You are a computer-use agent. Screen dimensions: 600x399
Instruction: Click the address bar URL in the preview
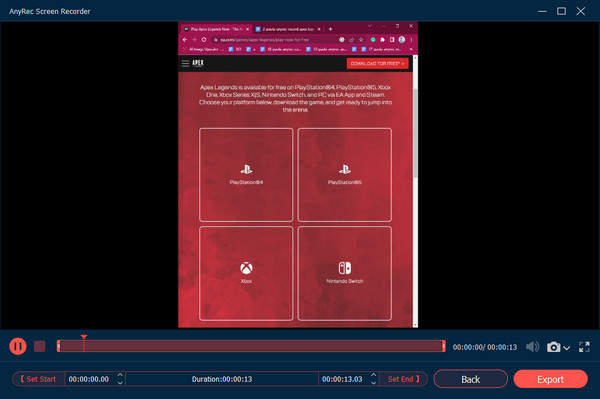point(264,39)
